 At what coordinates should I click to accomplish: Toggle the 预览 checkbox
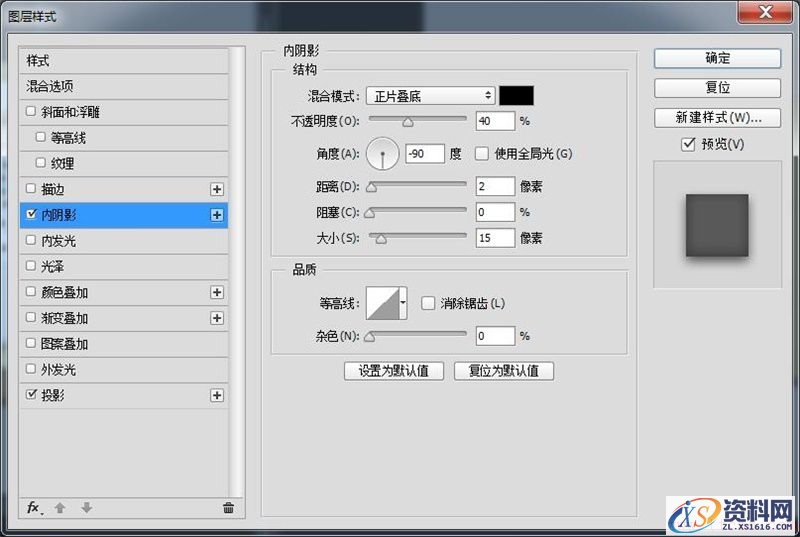coord(688,144)
